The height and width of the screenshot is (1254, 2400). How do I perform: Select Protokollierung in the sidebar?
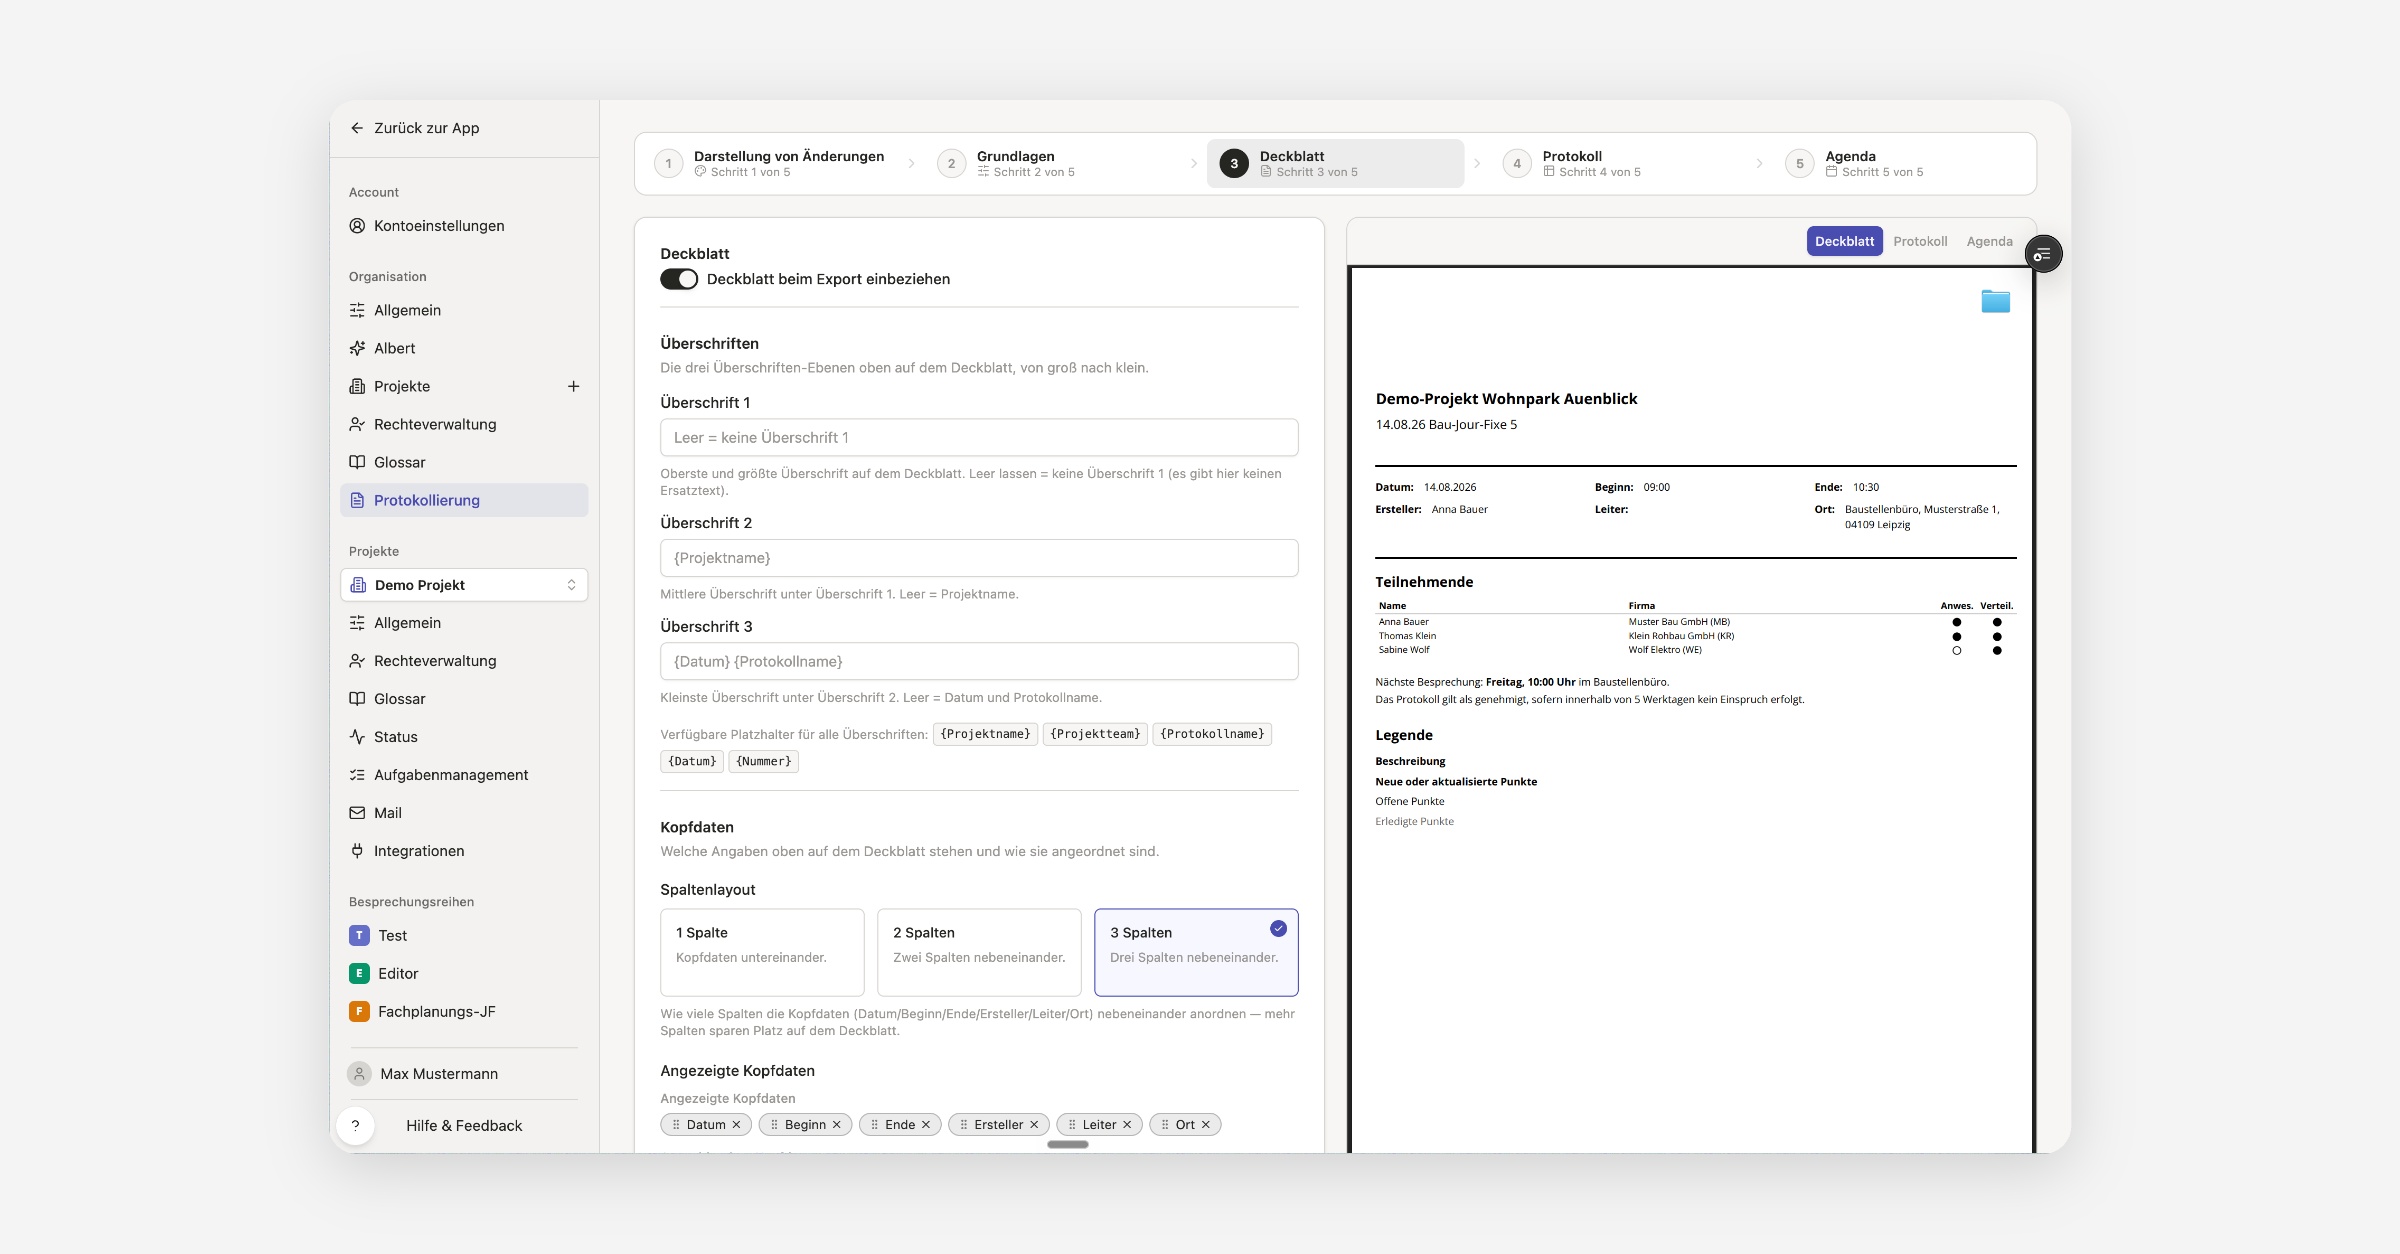pyautogui.click(x=464, y=500)
